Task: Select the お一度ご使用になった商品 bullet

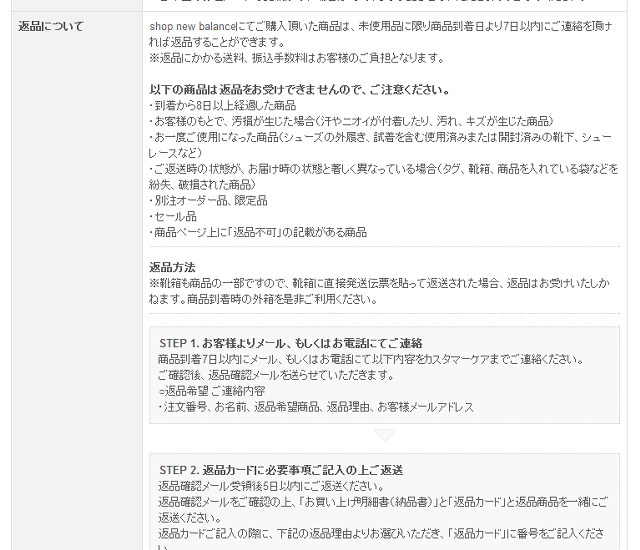Action: tap(380, 137)
